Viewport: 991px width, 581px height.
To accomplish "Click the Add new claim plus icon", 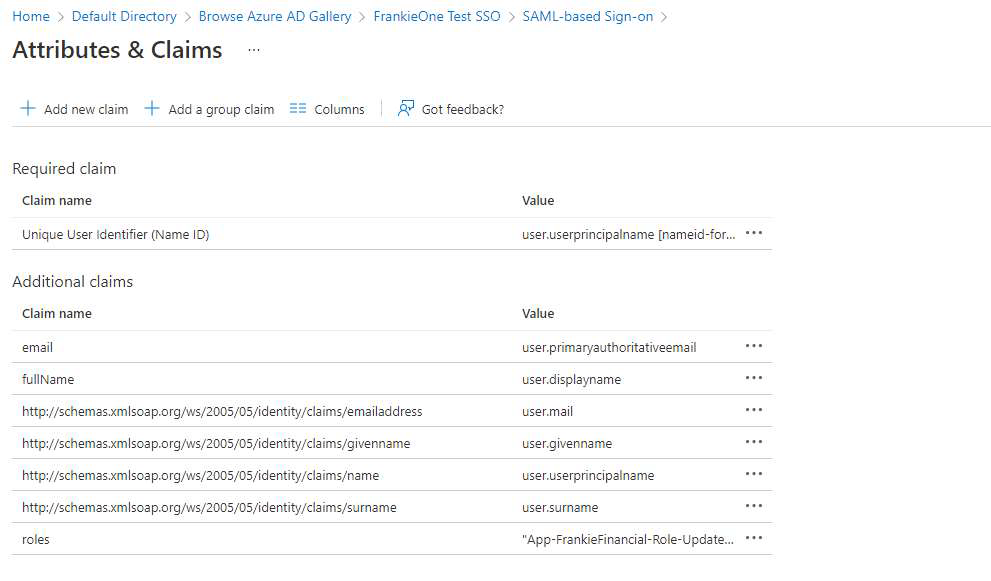I will [x=28, y=109].
